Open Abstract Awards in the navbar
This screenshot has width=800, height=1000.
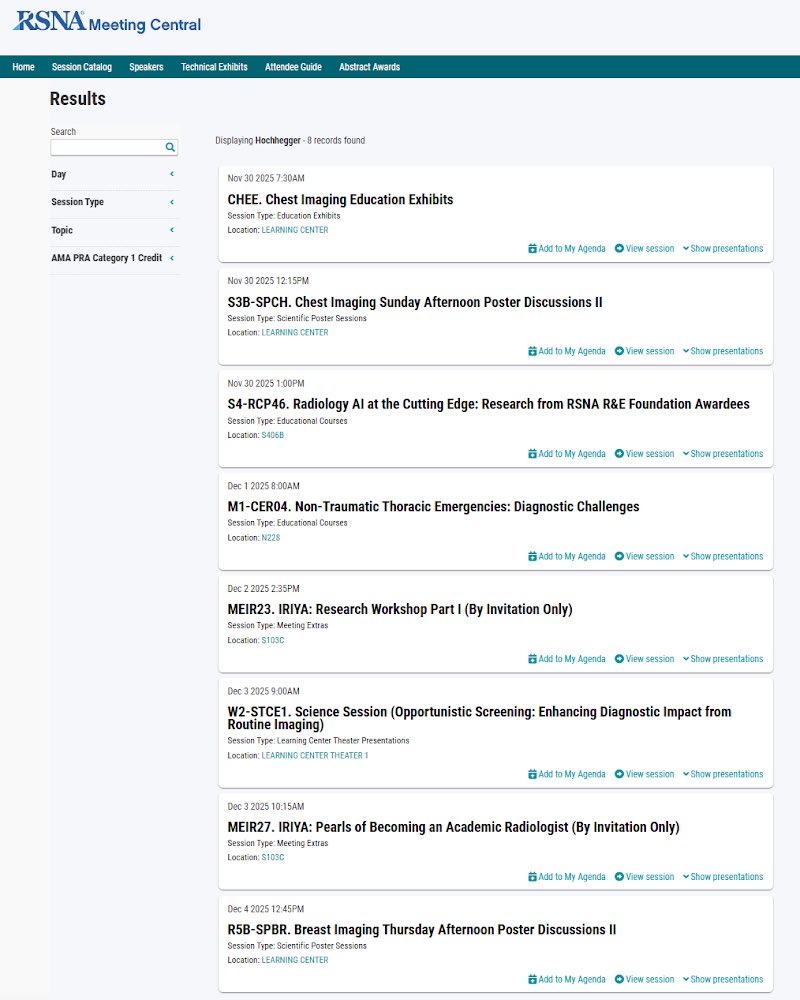(369, 67)
